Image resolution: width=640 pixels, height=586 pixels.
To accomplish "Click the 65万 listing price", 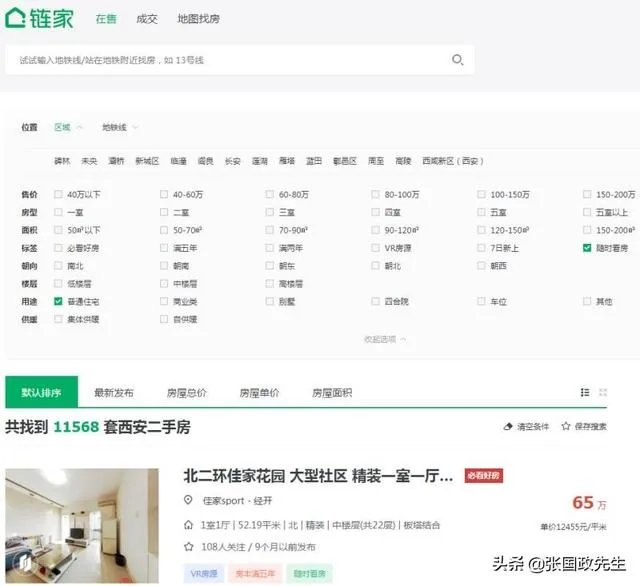I will (589, 502).
